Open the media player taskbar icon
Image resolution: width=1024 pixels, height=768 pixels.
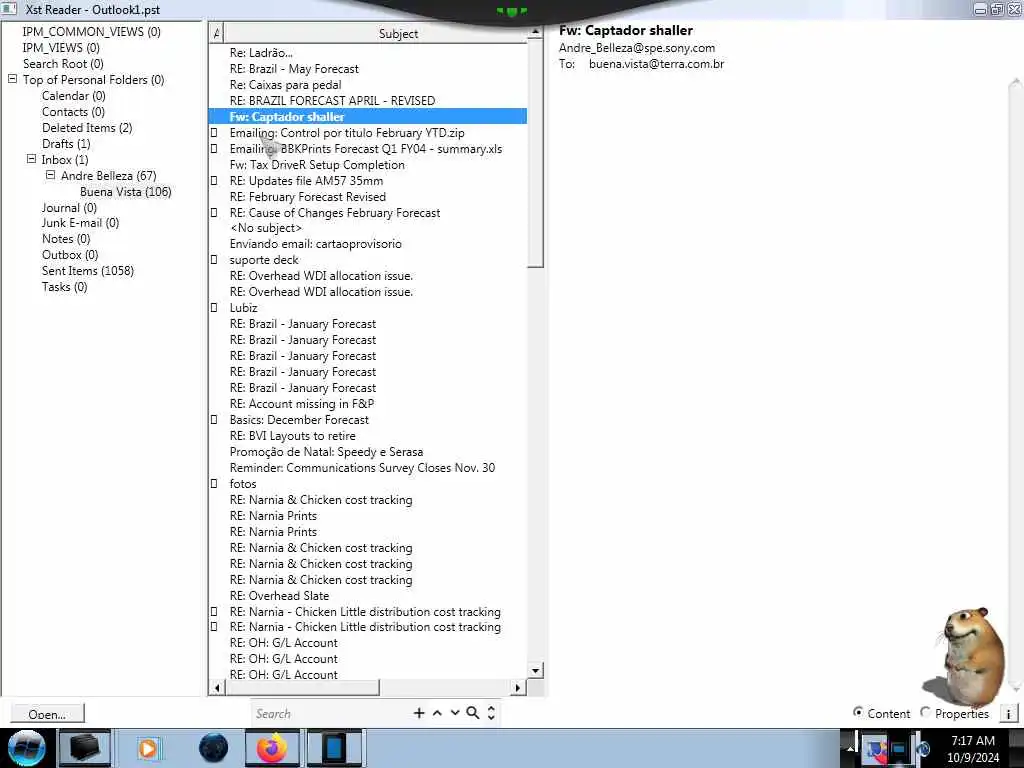(148, 748)
